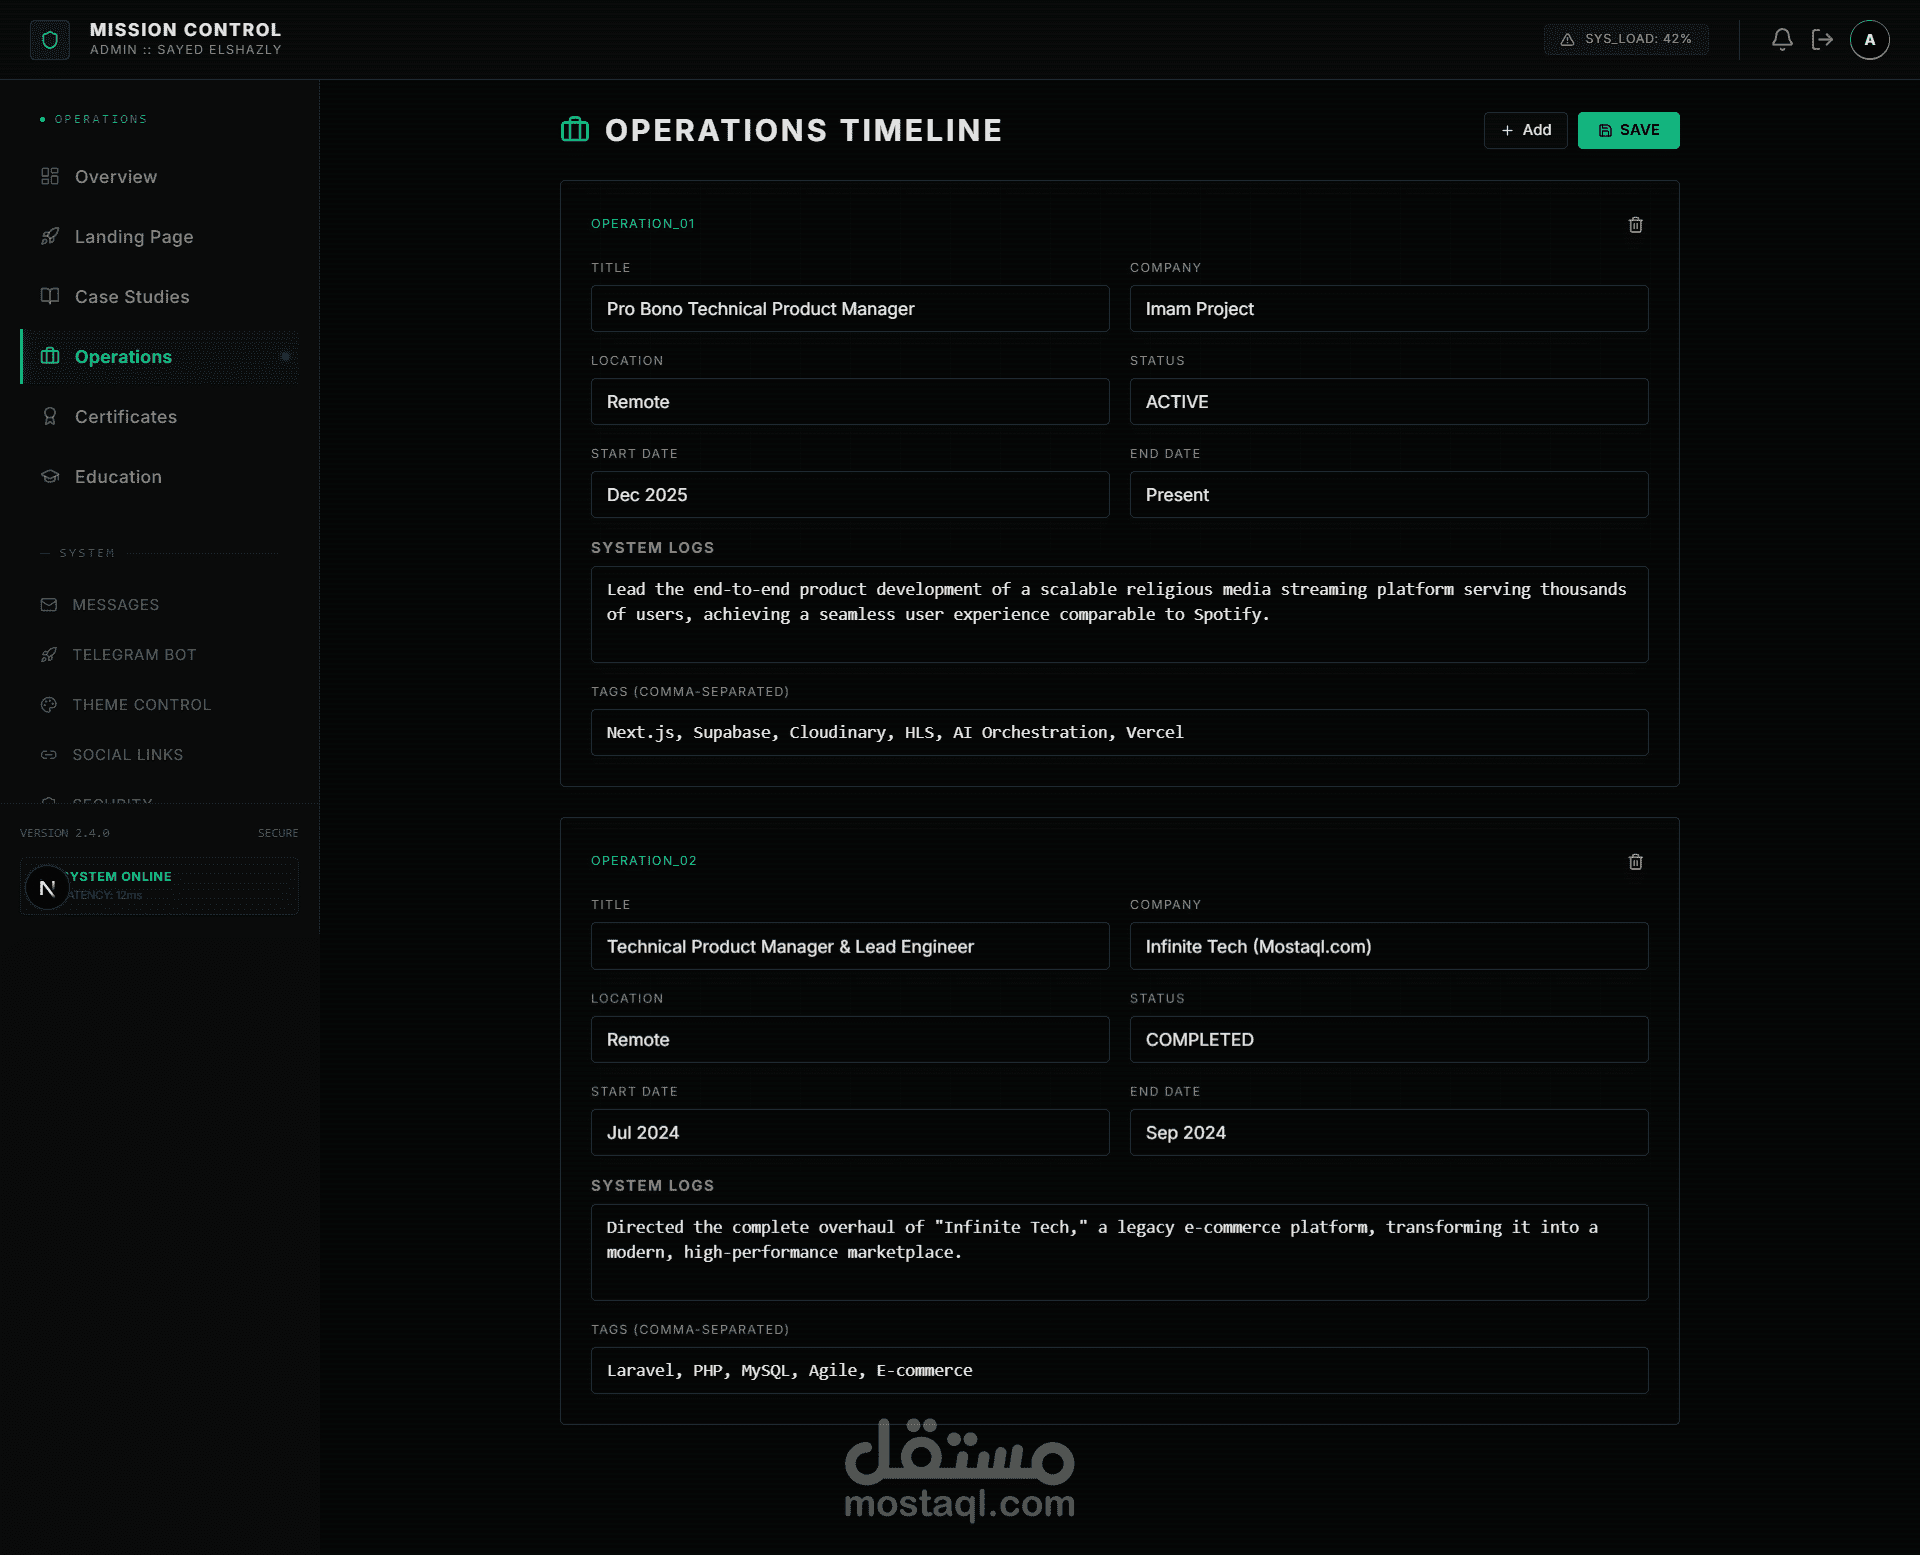The image size is (1920, 1555).
Task: Go to the Landing Page section
Action: [133, 237]
